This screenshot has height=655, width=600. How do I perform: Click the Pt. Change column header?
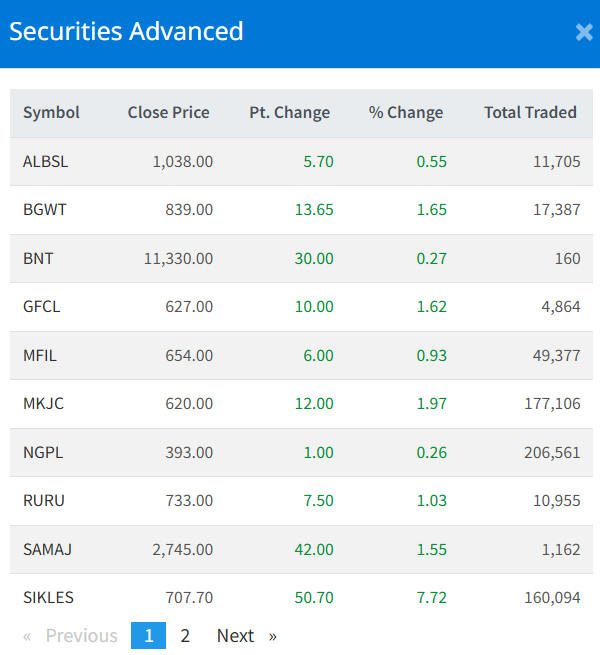point(289,112)
